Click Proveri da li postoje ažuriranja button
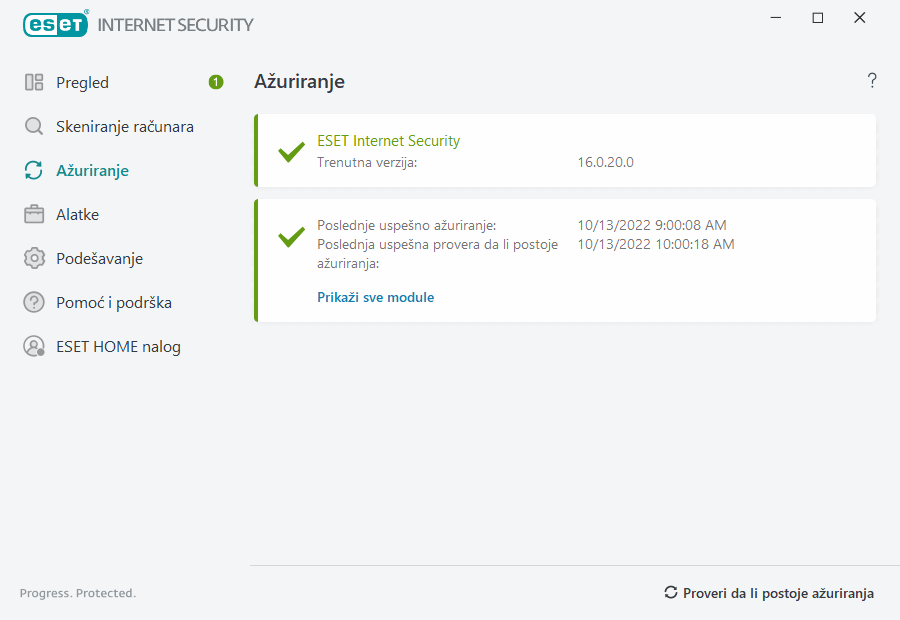This screenshot has height=620, width=900. 769,593
